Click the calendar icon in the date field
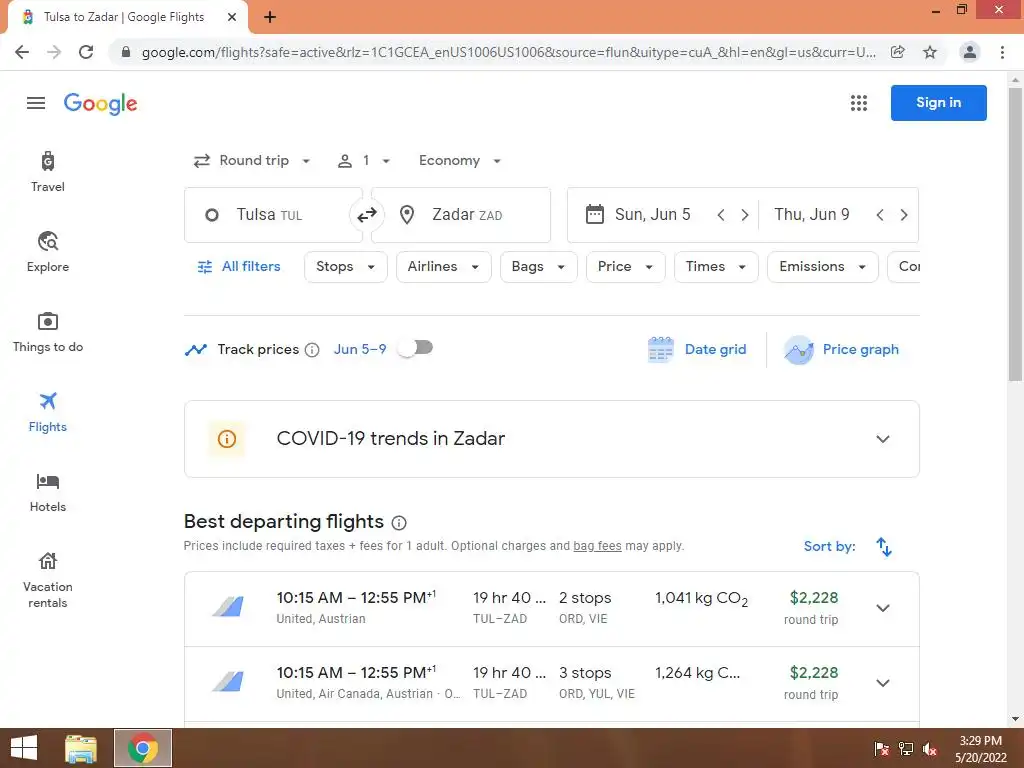This screenshot has width=1024, height=768. (x=594, y=214)
